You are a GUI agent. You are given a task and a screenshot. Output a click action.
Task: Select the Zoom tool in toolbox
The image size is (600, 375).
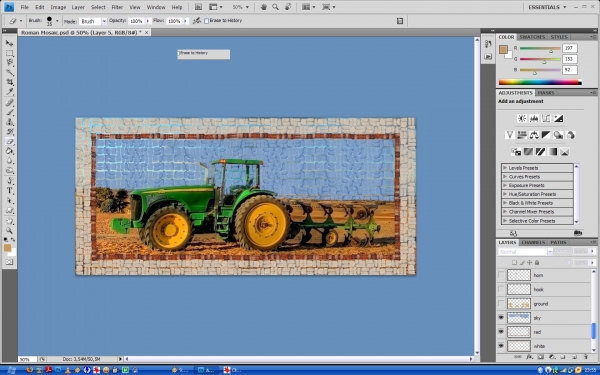(10, 231)
